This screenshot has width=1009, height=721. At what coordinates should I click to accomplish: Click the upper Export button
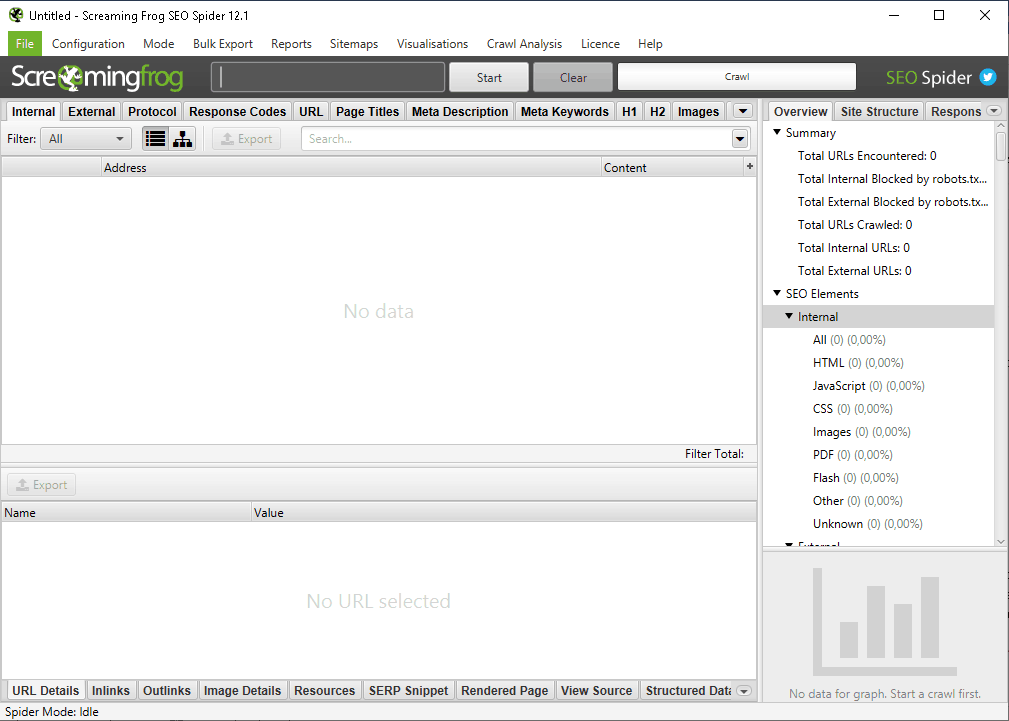pos(247,138)
